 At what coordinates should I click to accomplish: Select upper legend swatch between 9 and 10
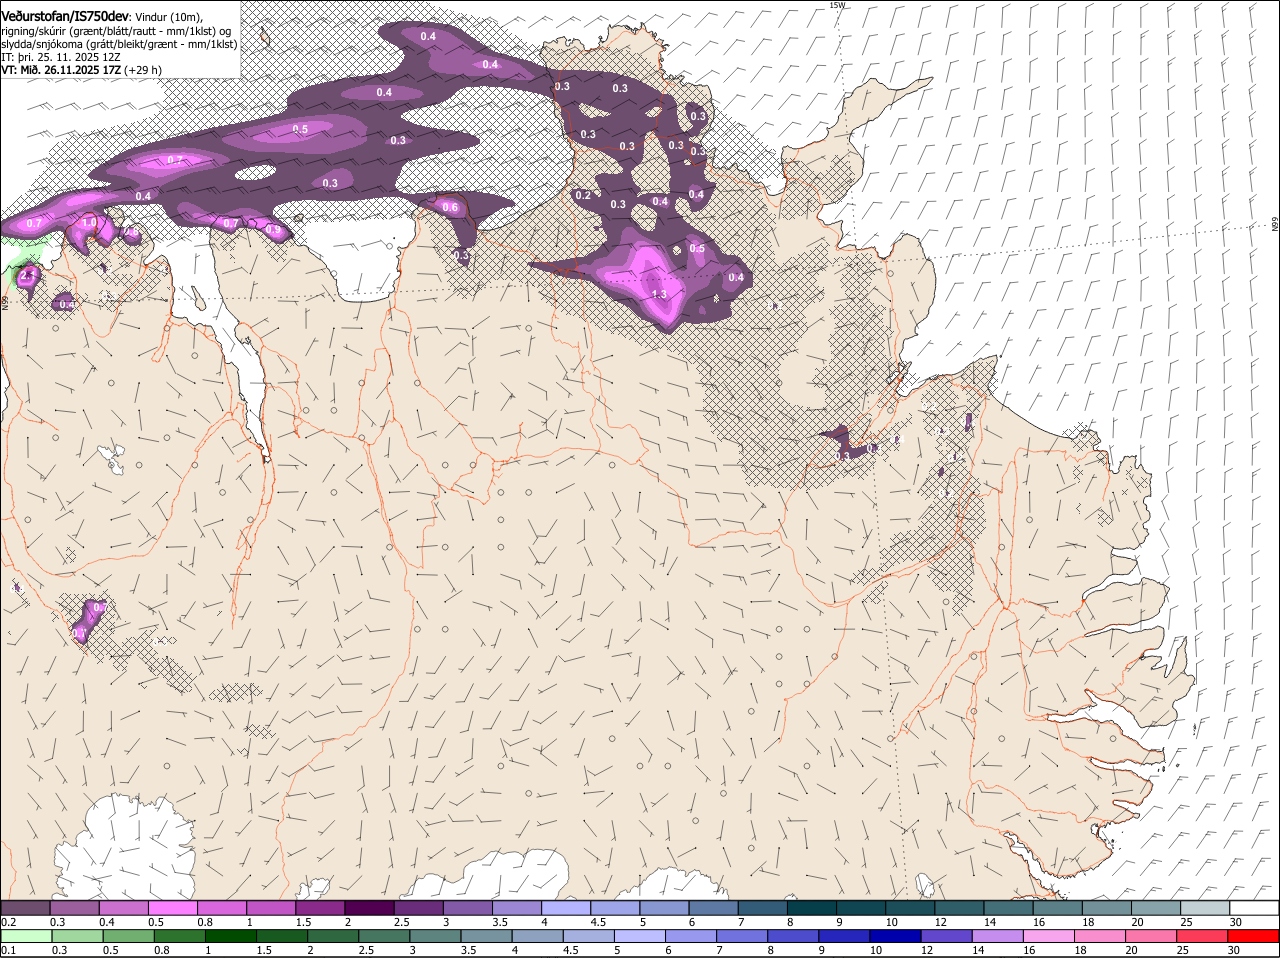(x=861, y=907)
